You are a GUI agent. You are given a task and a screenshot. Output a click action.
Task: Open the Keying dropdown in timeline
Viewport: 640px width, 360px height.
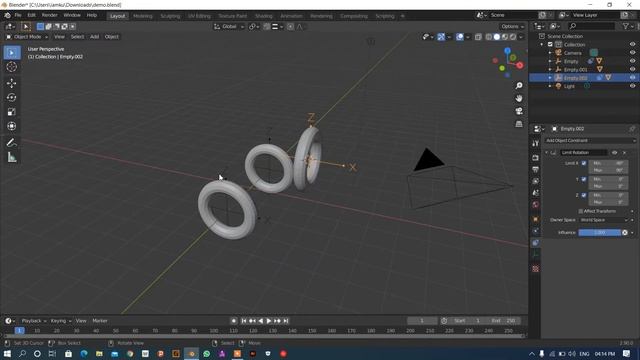(x=61, y=321)
